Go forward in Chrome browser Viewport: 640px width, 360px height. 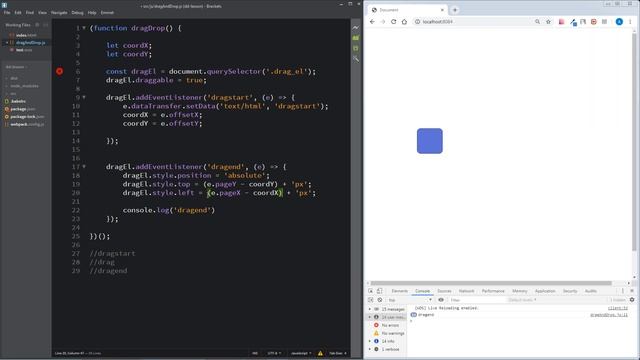382,22
